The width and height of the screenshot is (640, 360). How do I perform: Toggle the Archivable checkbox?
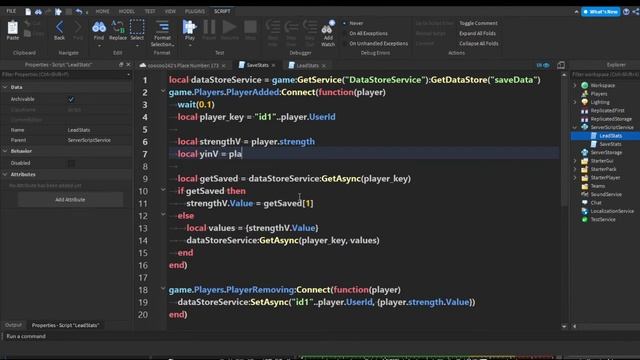[71, 99]
